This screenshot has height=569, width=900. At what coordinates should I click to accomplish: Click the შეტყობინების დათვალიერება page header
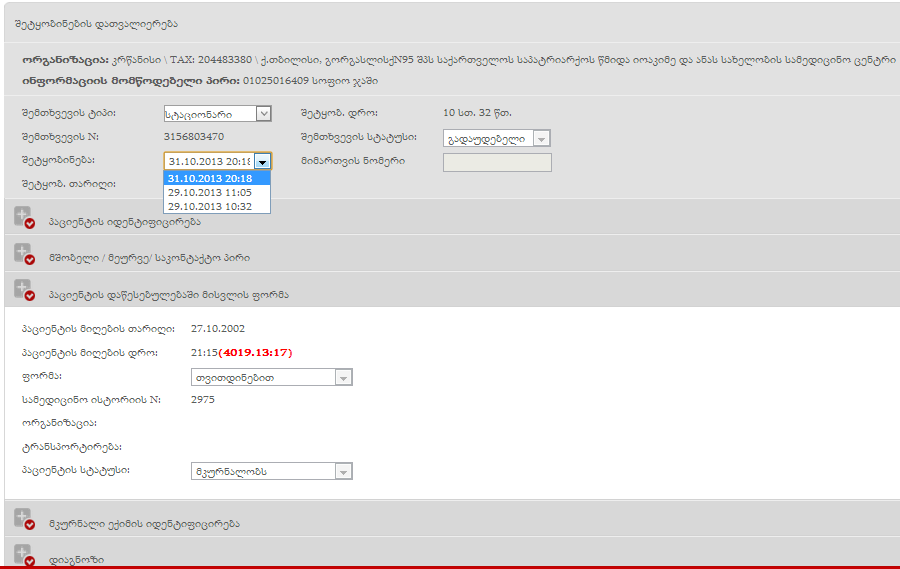tap(97, 22)
